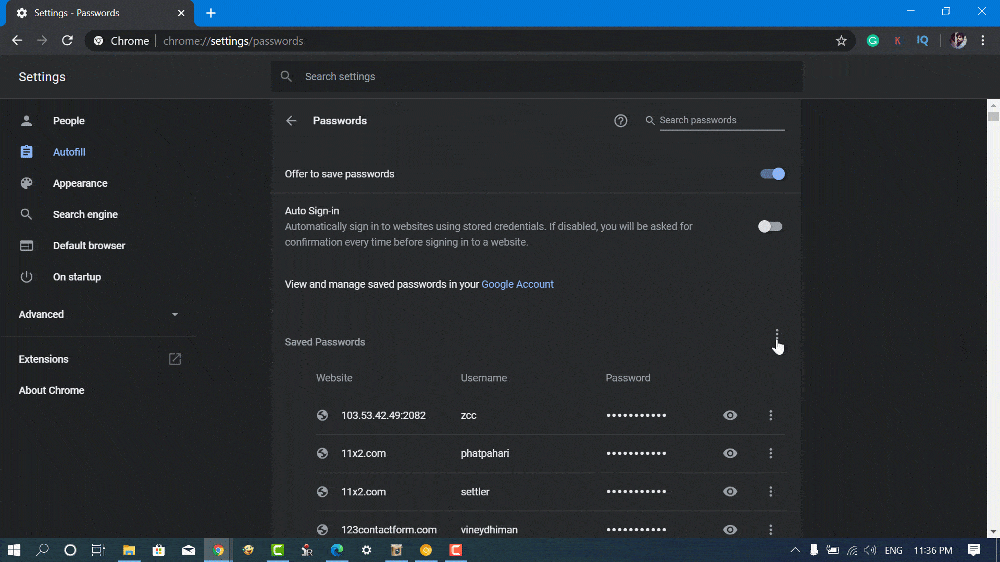Open Cortana from the taskbar

tap(70, 550)
